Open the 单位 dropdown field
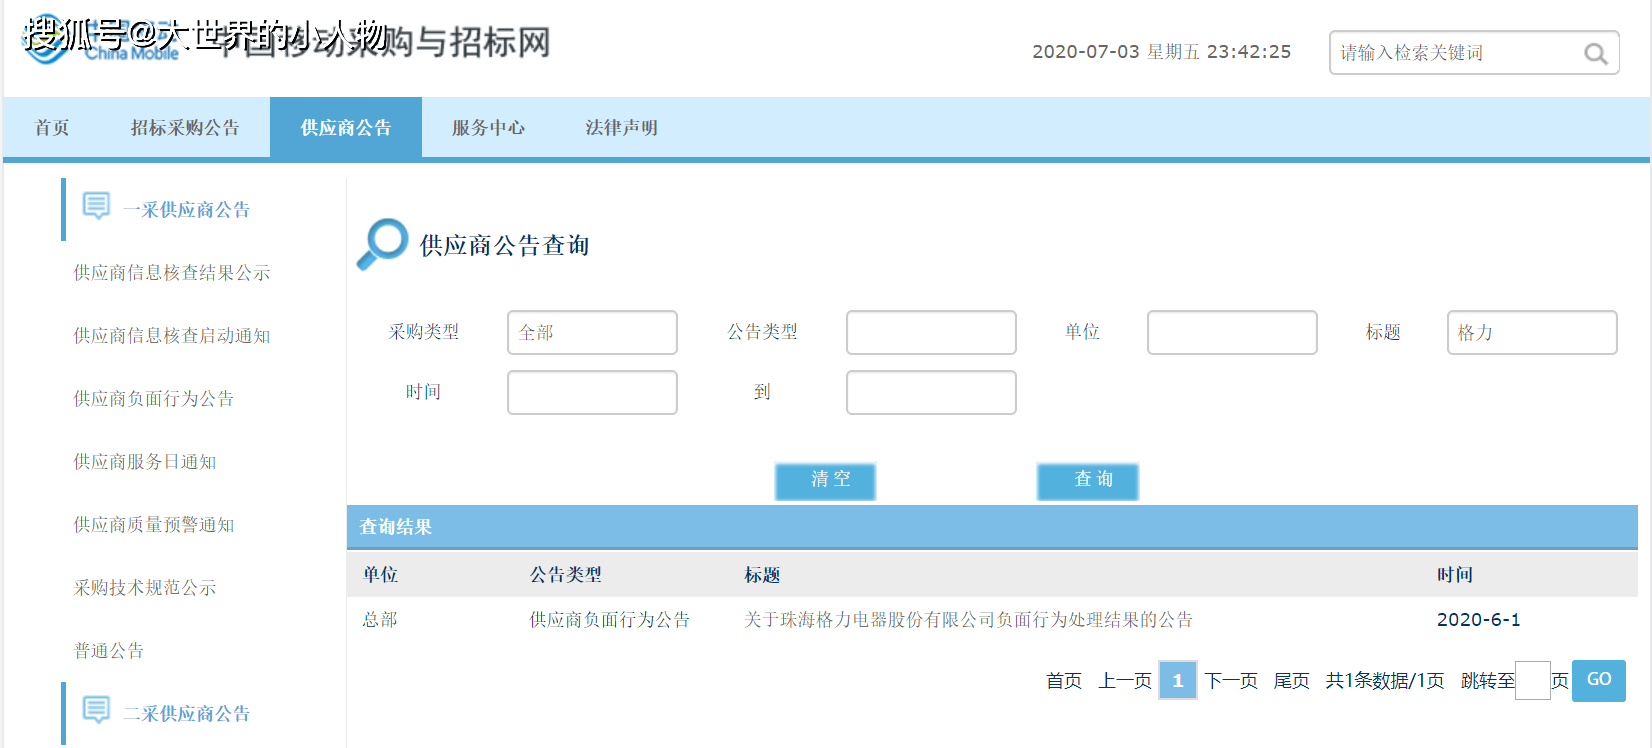1652x748 pixels. 1232,332
